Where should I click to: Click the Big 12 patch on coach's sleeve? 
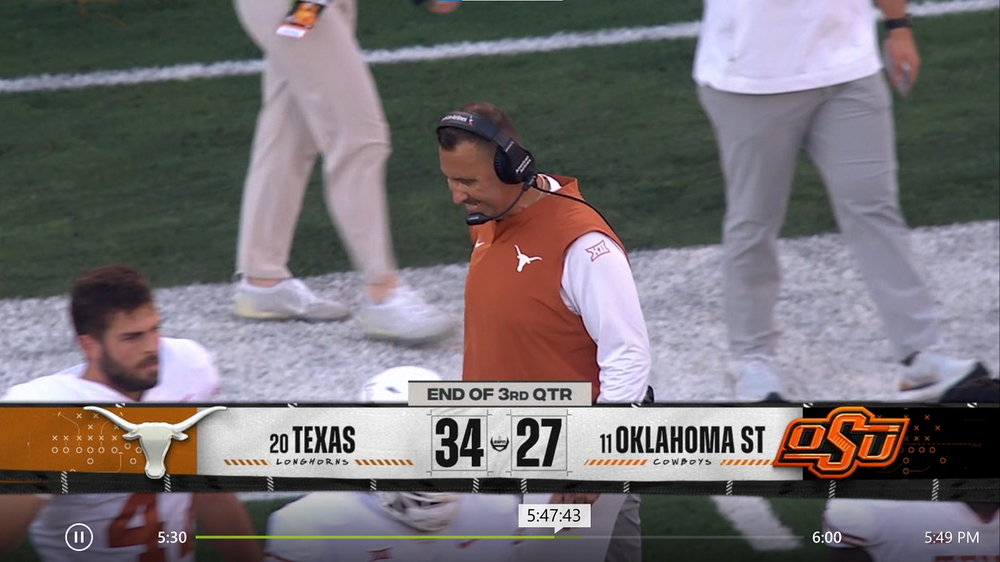[597, 250]
